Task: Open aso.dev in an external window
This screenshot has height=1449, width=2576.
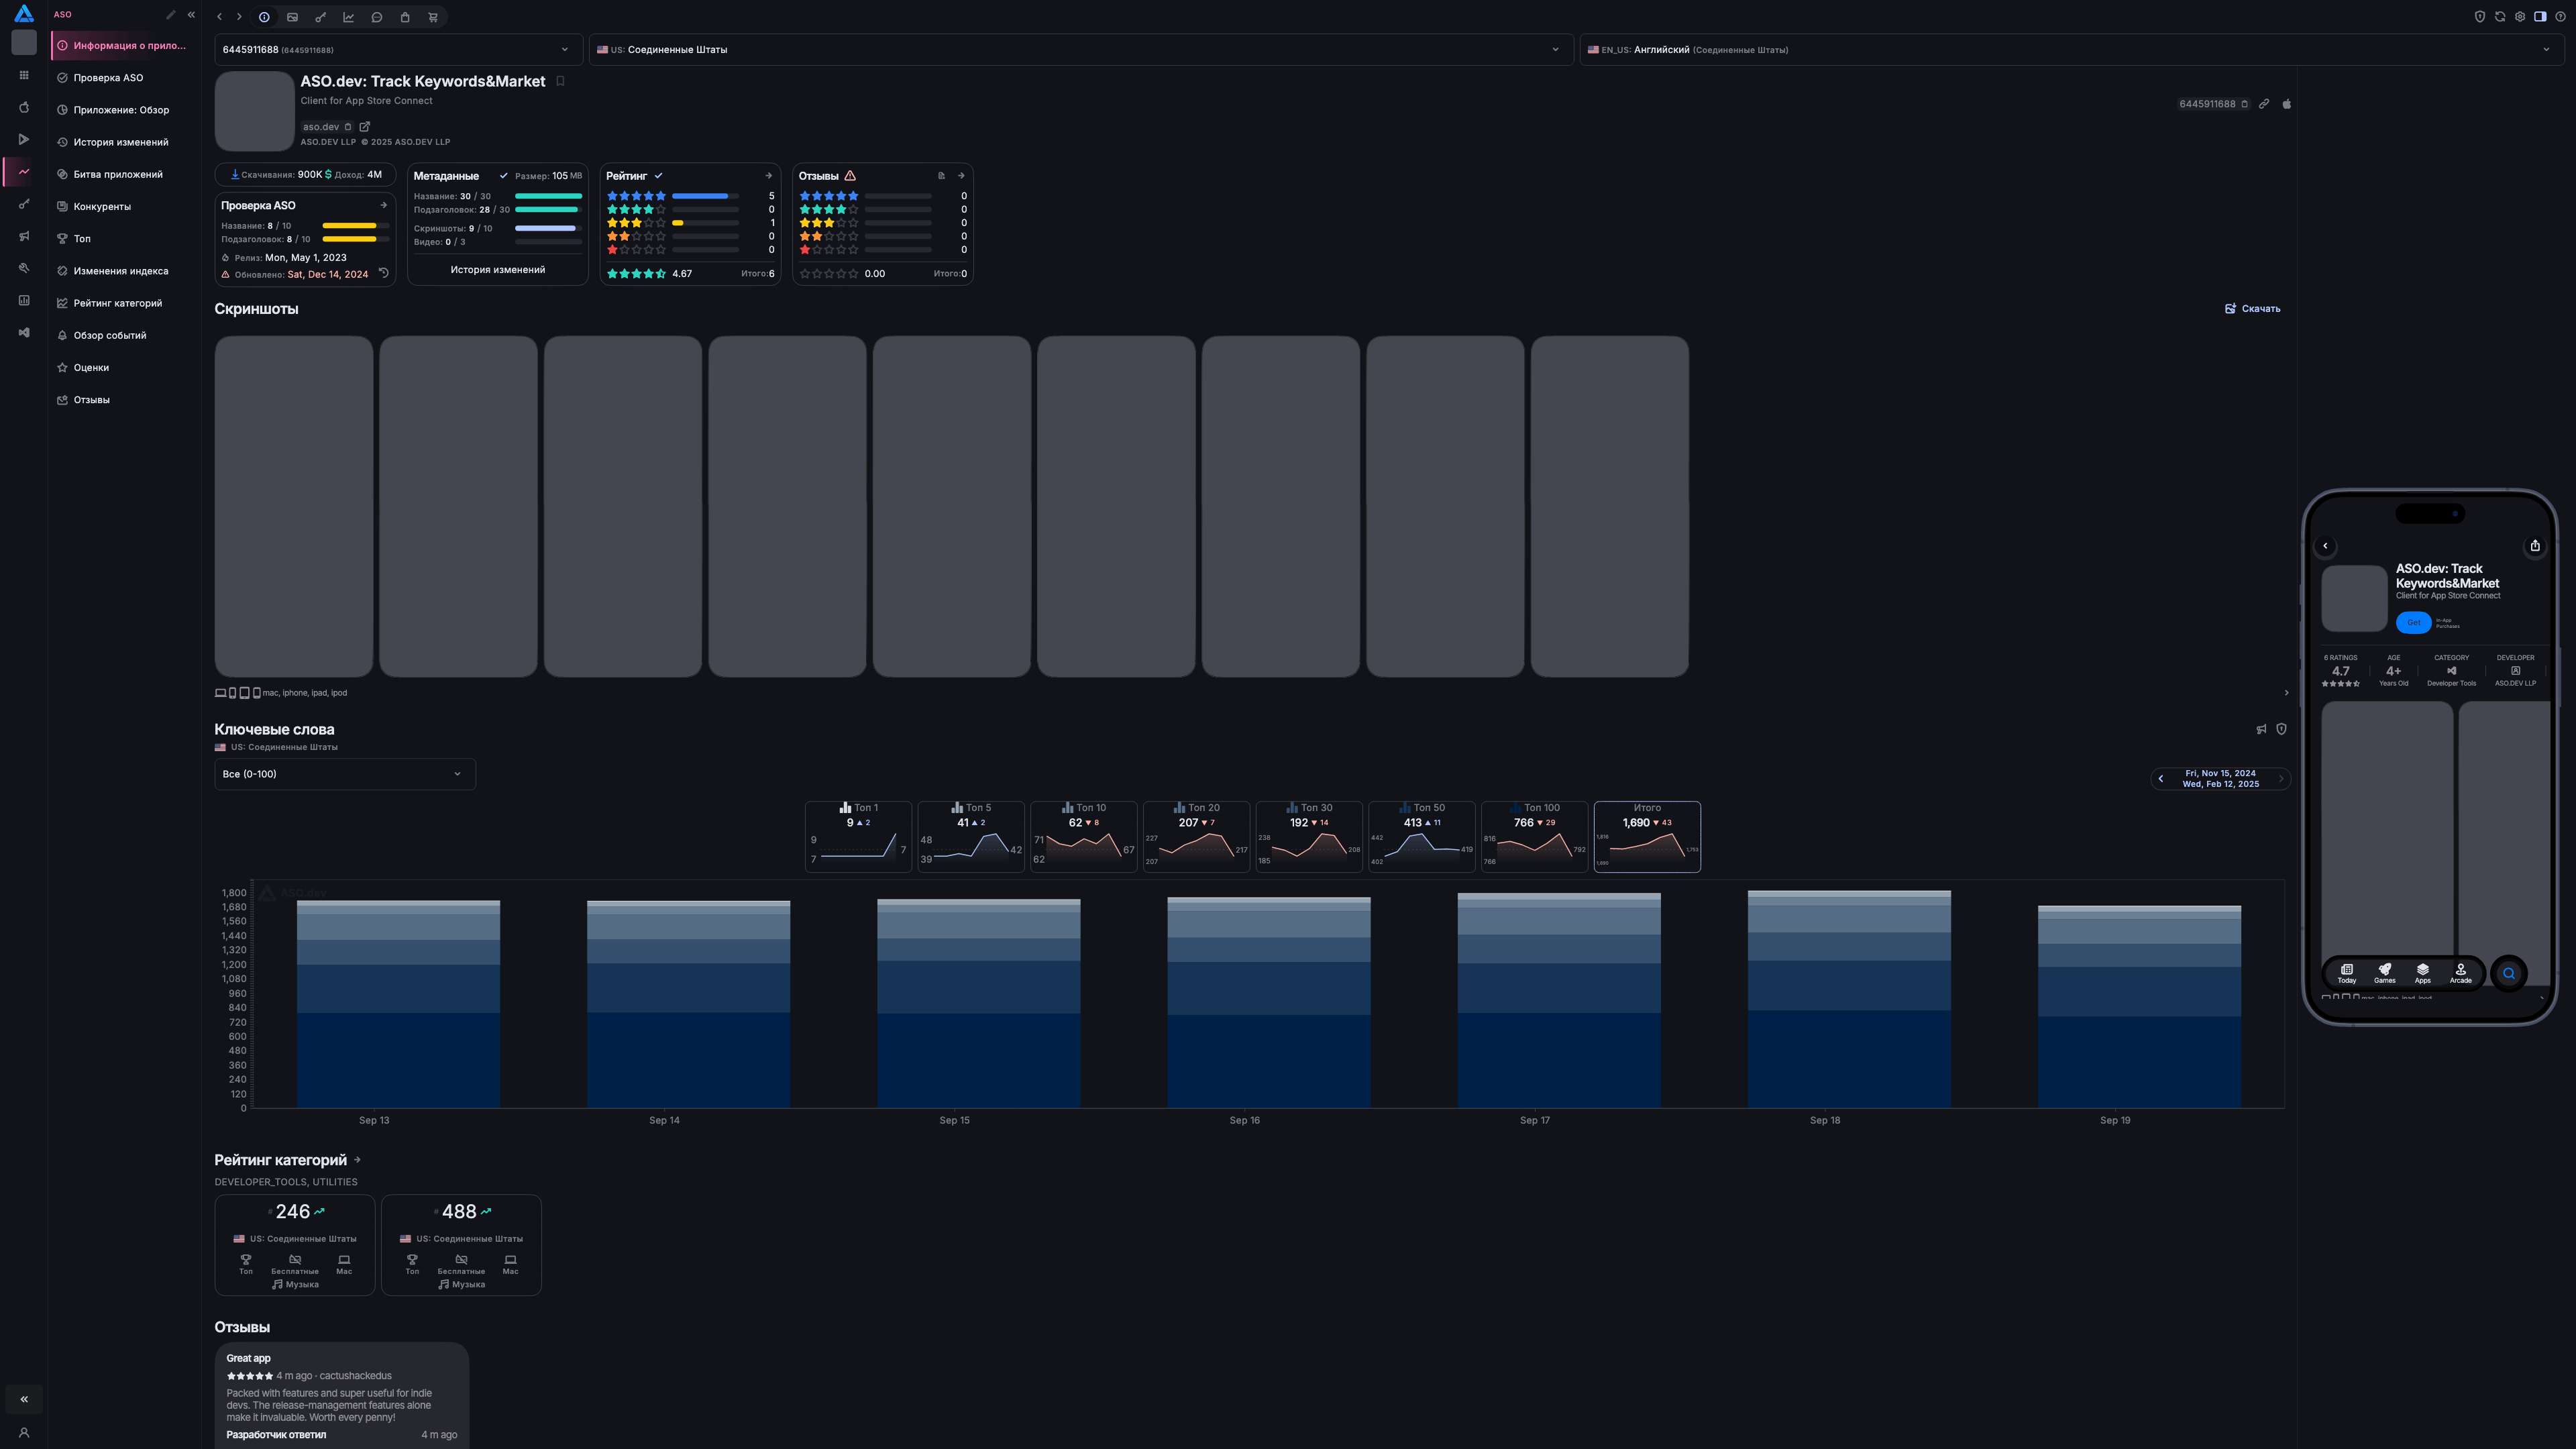Action: point(365,127)
